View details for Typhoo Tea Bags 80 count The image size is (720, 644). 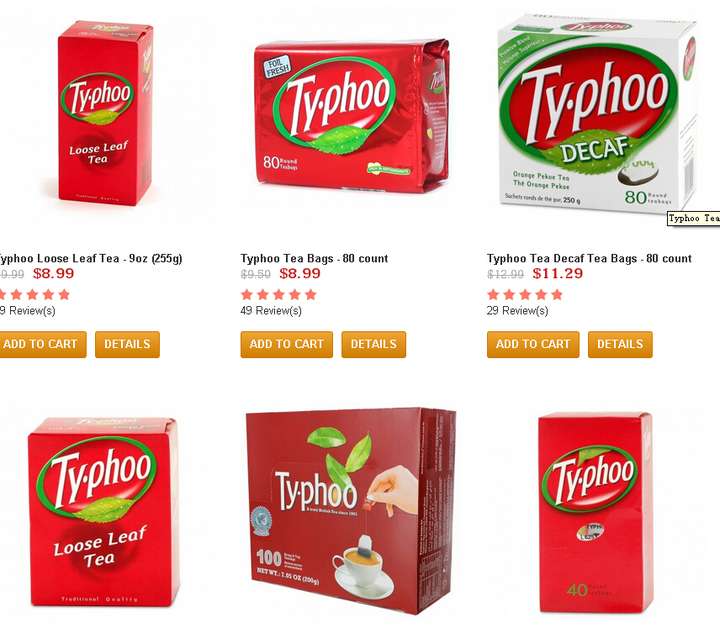click(x=374, y=344)
